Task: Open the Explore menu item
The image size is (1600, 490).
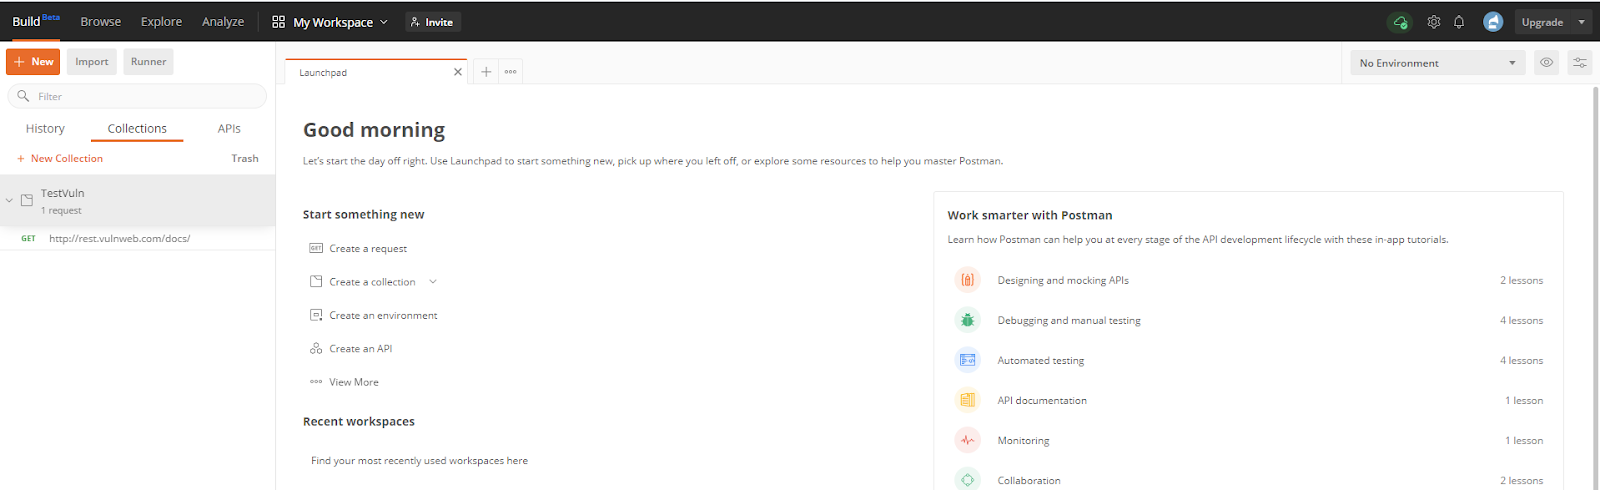Action: pos(161,22)
